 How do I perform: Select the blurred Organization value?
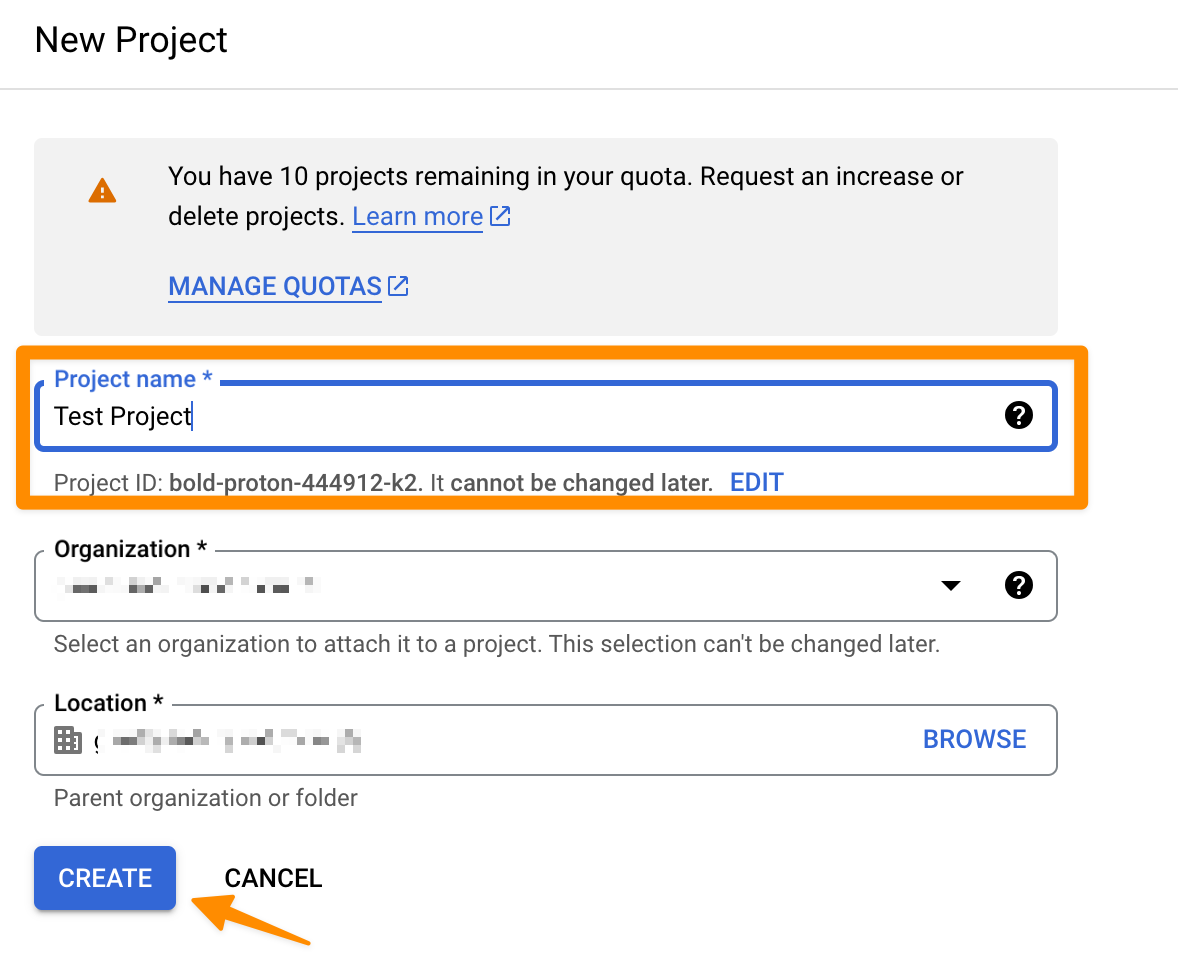pos(188,585)
